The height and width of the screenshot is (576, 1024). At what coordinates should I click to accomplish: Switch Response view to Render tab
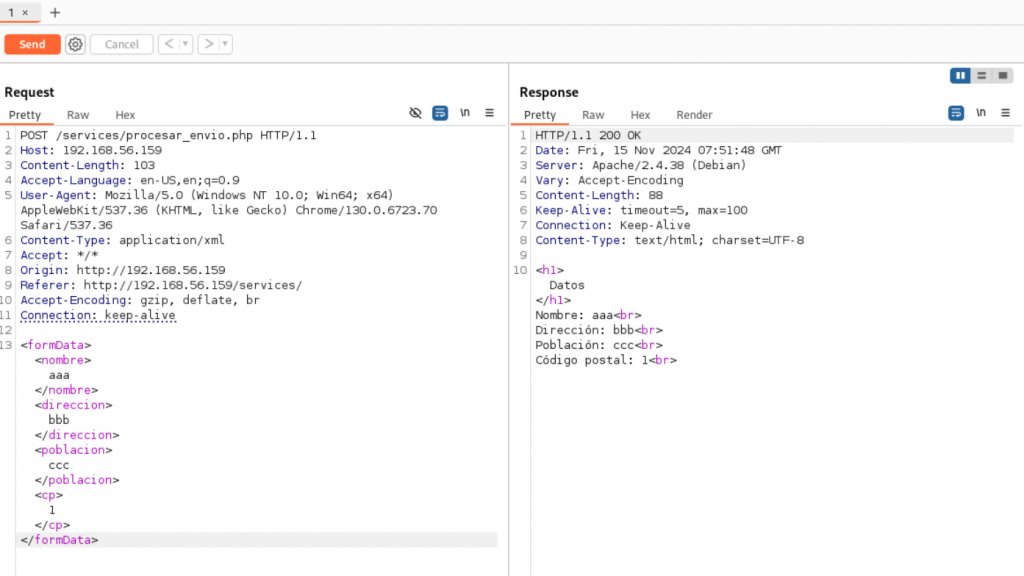694,115
